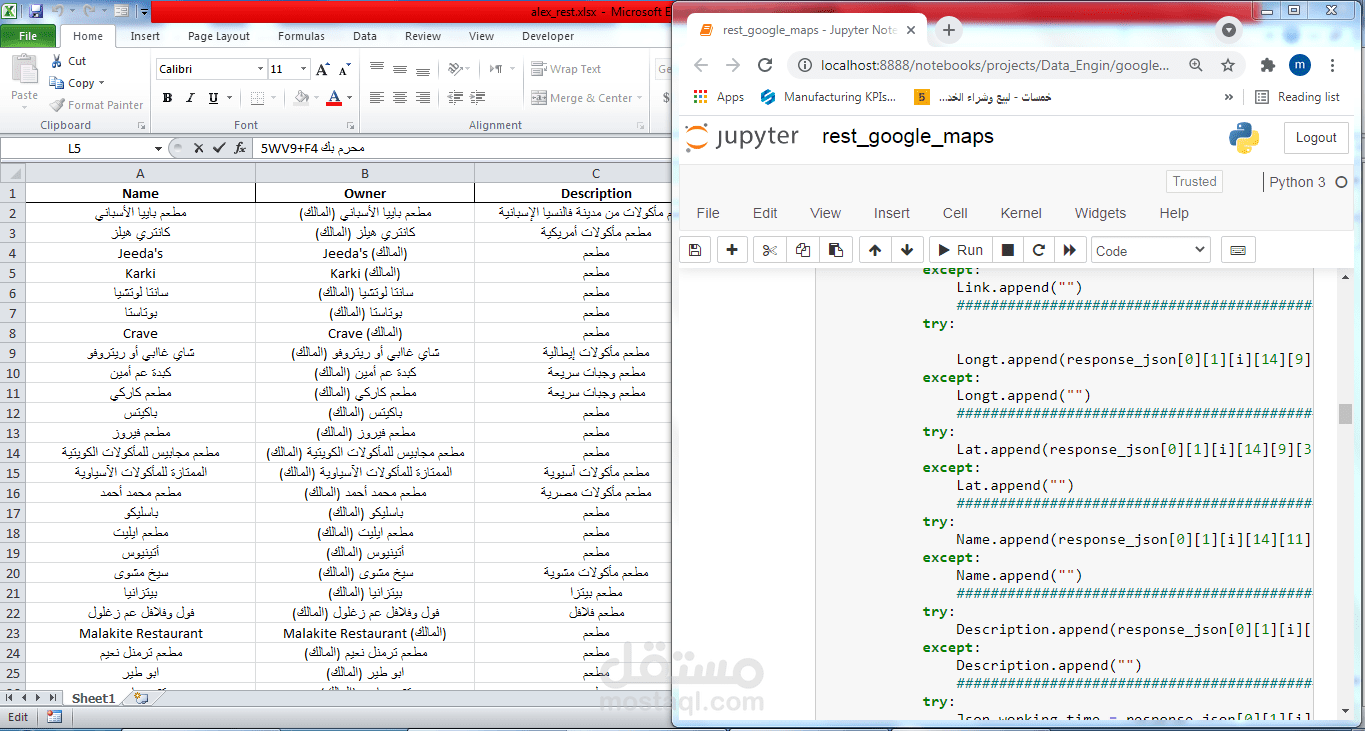Restart the kernel with circular arrow icon
This screenshot has width=1365, height=731.
[x=1039, y=250]
